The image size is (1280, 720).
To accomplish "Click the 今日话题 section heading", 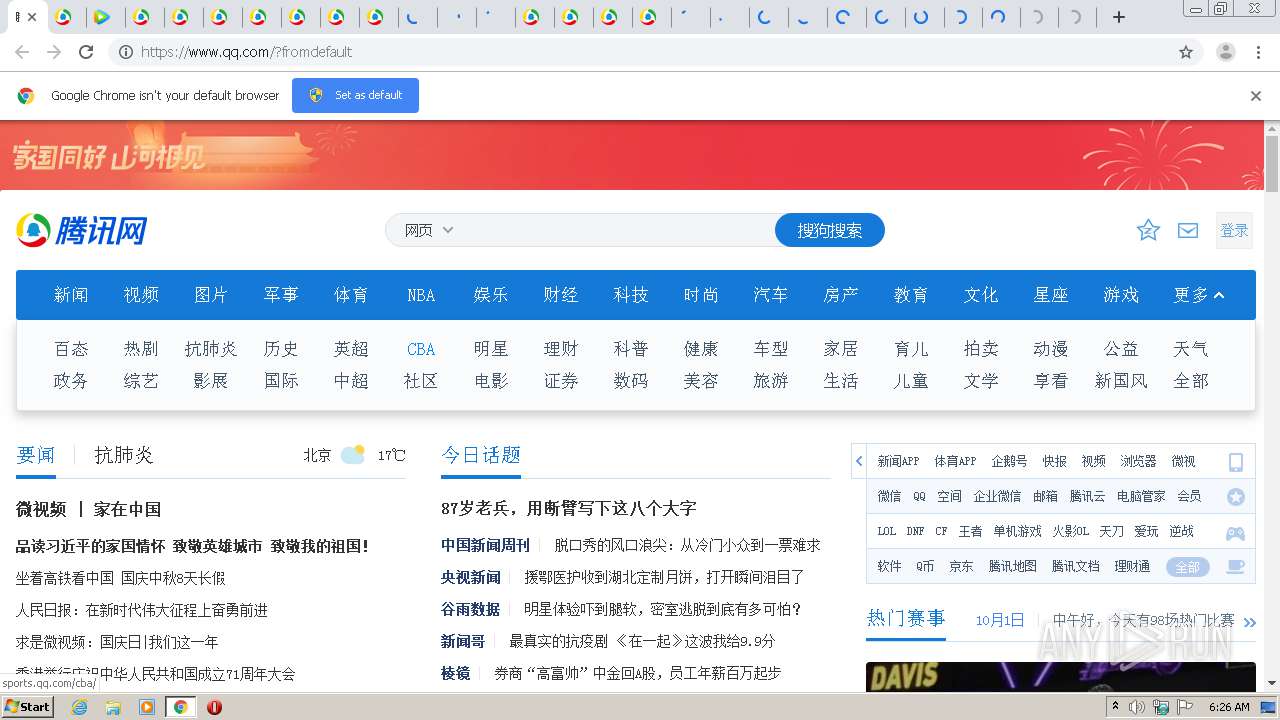I will point(481,455).
